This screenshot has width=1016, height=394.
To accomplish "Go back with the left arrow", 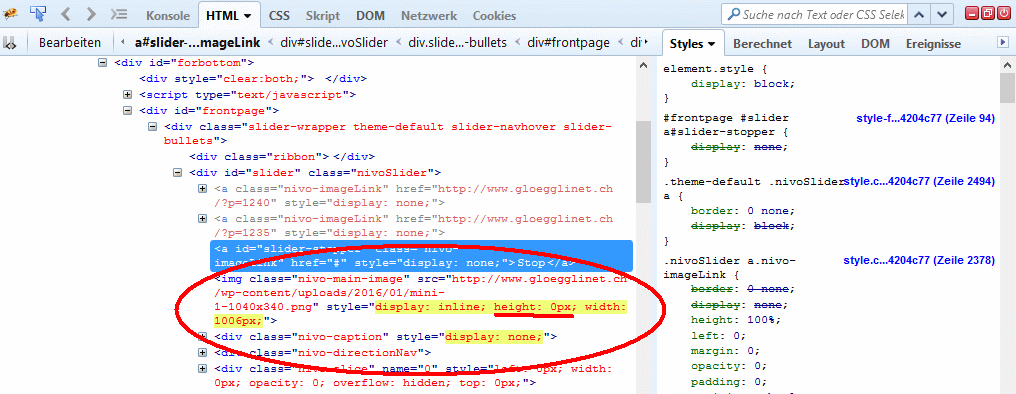I will point(67,13).
